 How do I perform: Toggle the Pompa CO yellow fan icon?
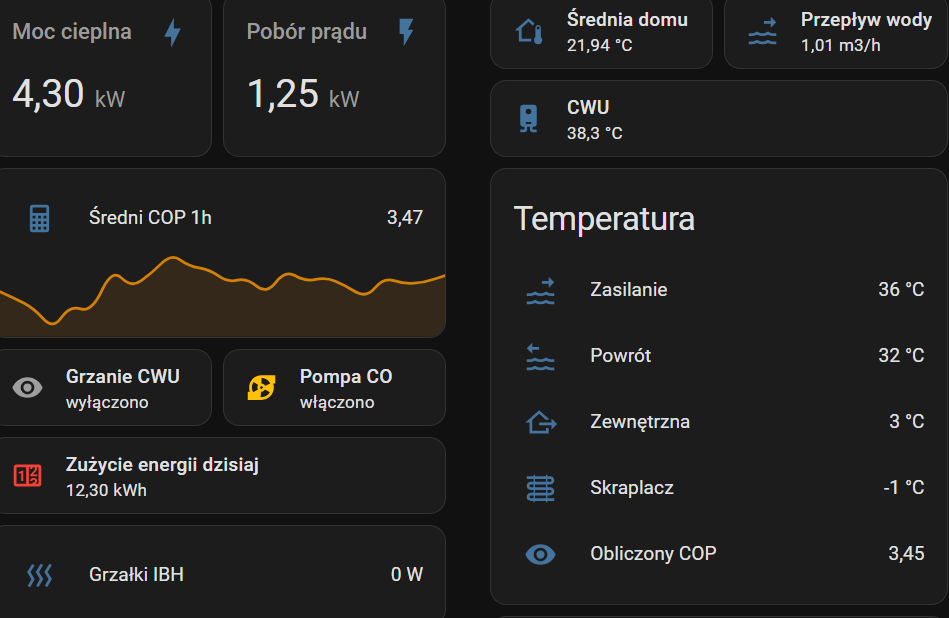click(x=262, y=388)
